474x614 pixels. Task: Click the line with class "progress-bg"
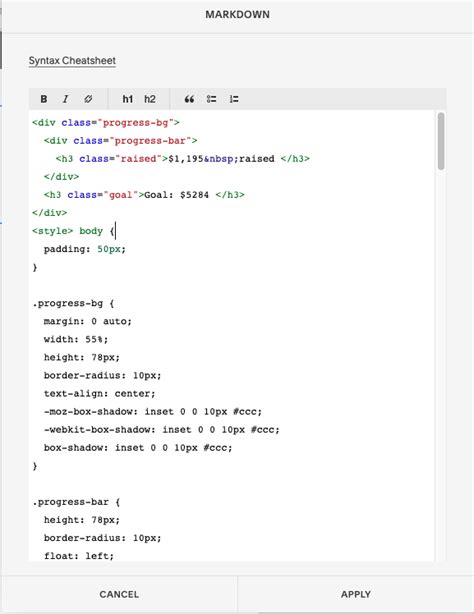(106, 123)
